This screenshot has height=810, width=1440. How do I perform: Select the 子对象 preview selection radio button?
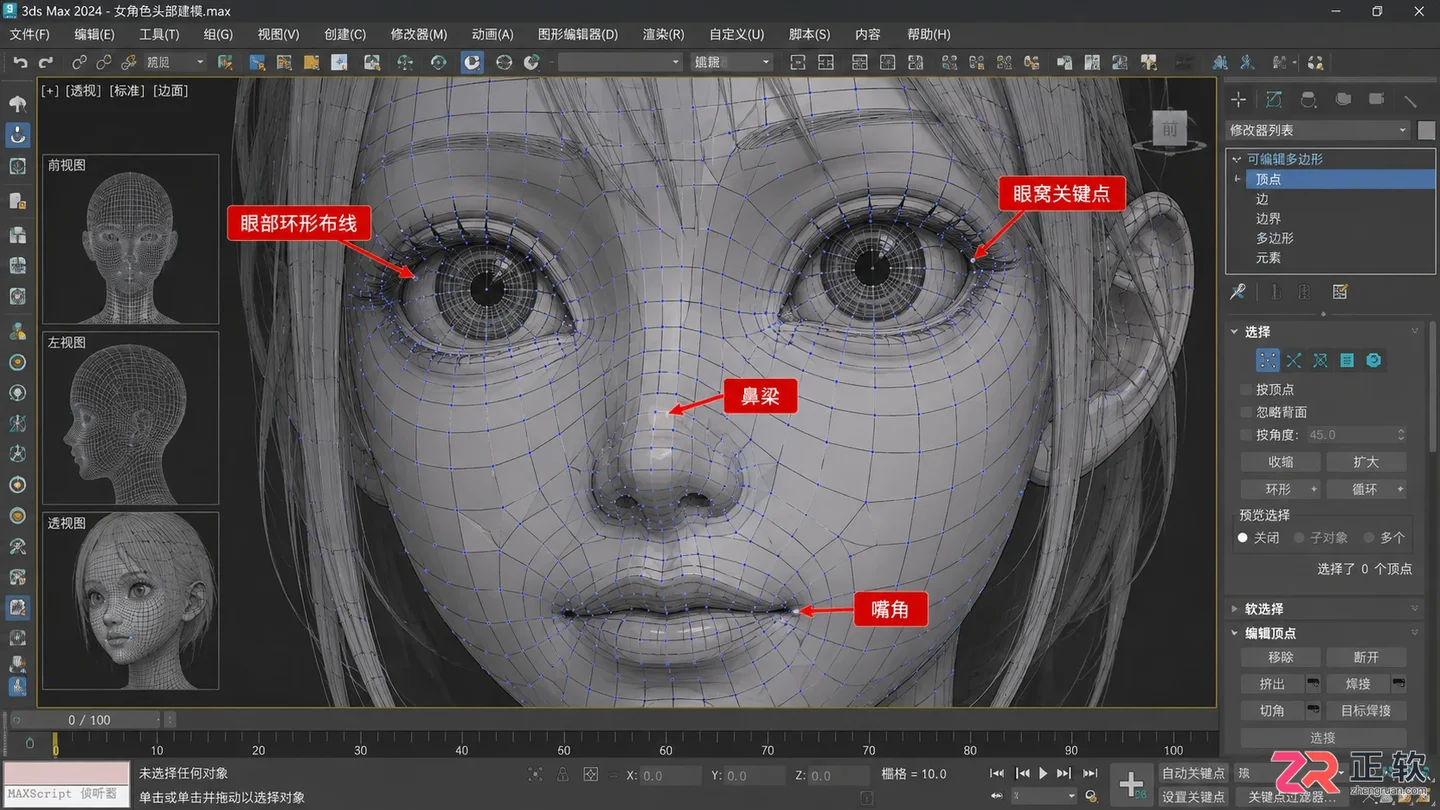(x=1299, y=538)
